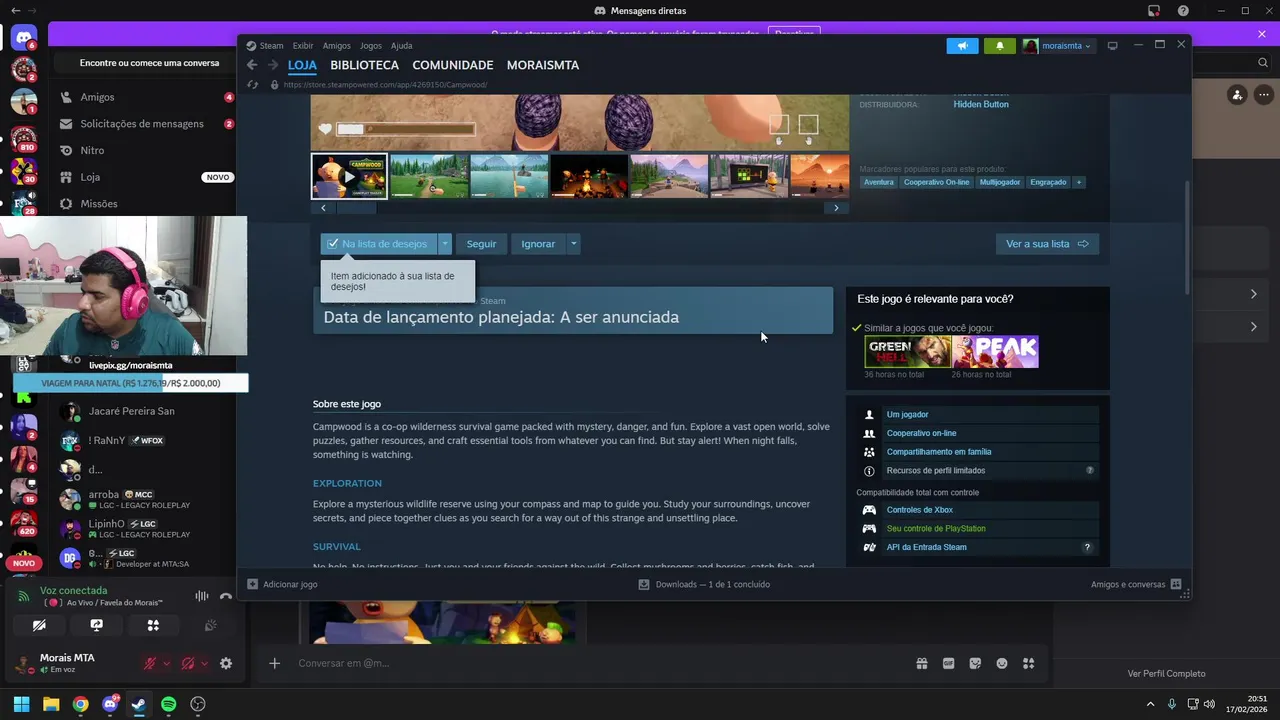This screenshot has height=720, width=1280.
Task: Open the Hidden Button publisher link
Action: [x=981, y=105]
